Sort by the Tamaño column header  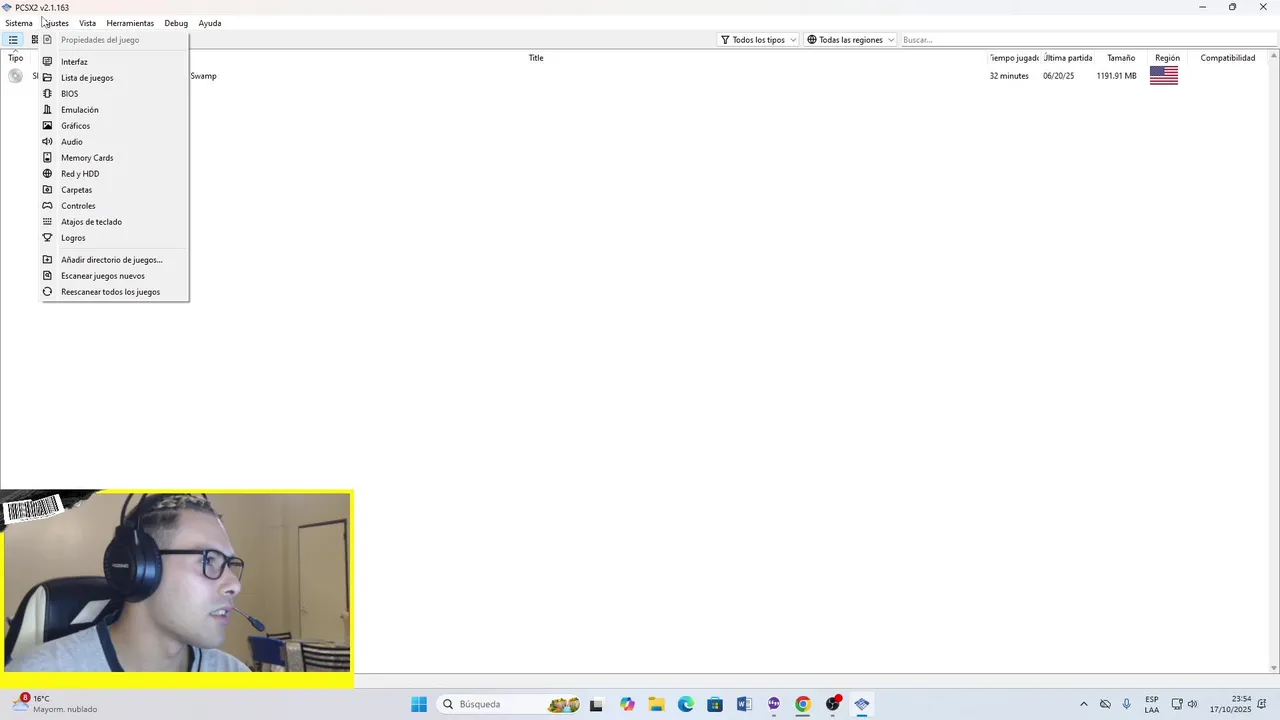pos(1121,58)
